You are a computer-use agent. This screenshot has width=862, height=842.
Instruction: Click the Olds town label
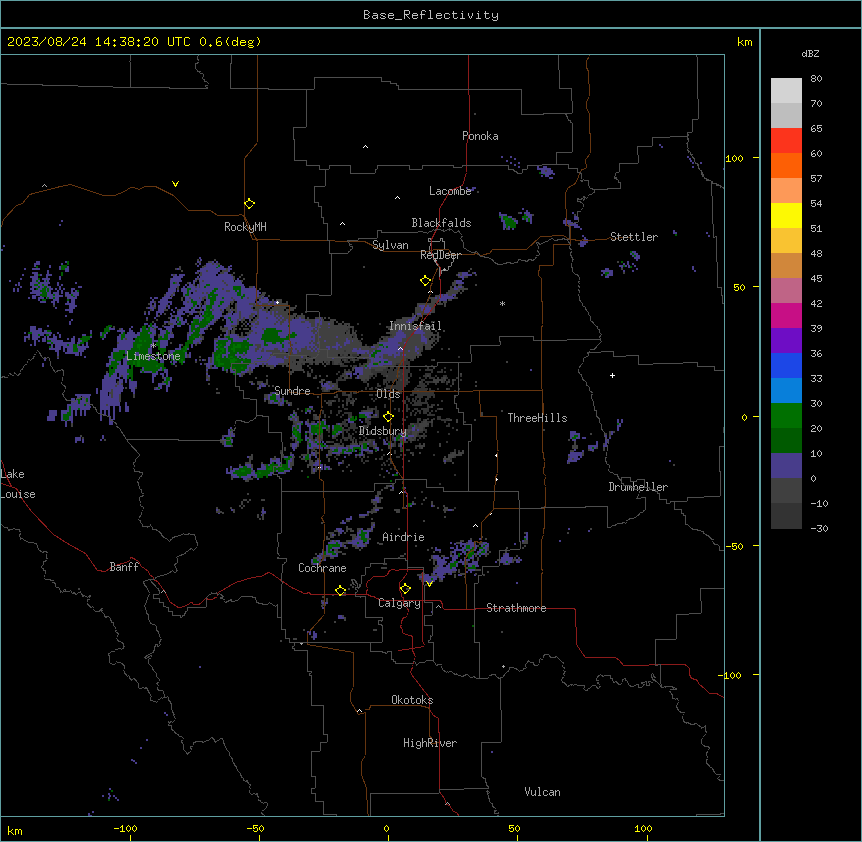pyautogui.click(x=388, y=394)
